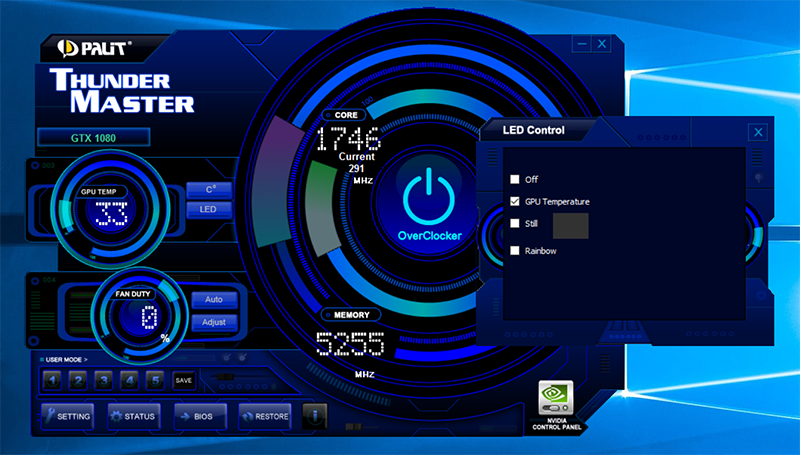Screen dimensions: 800x455
Task: Open the STATUS panel
Action: click(134, 416)
